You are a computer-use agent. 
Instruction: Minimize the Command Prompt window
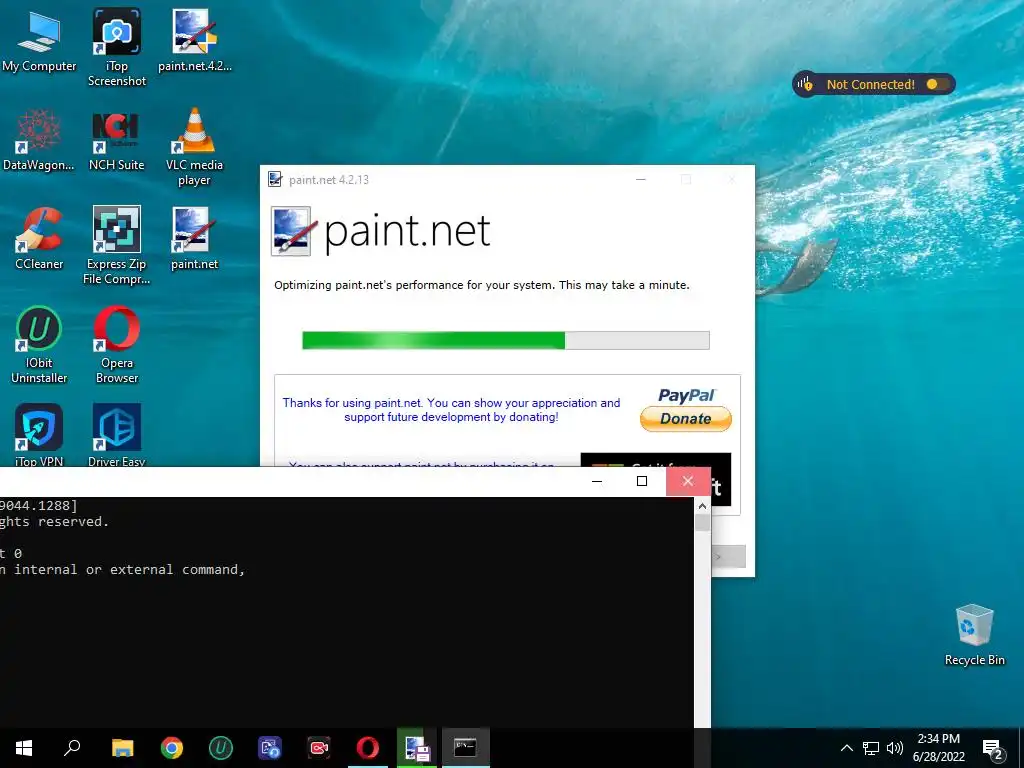597,481
